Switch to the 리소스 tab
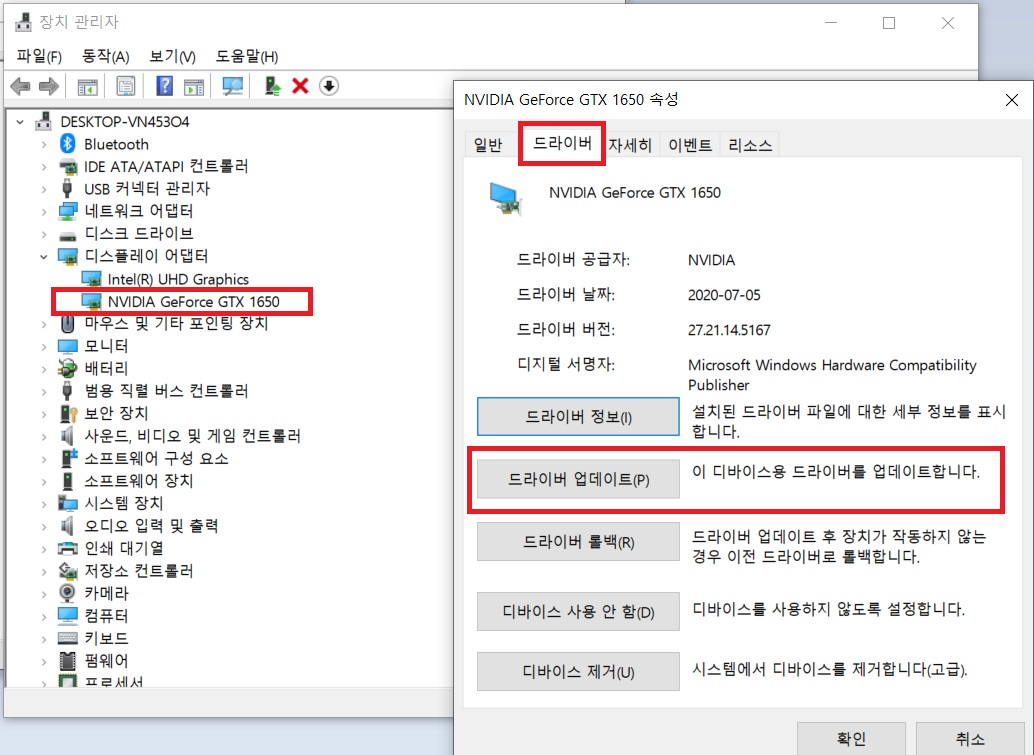Image resolution: width=1034 pixels, height=755 pixels. pos(750,144)
